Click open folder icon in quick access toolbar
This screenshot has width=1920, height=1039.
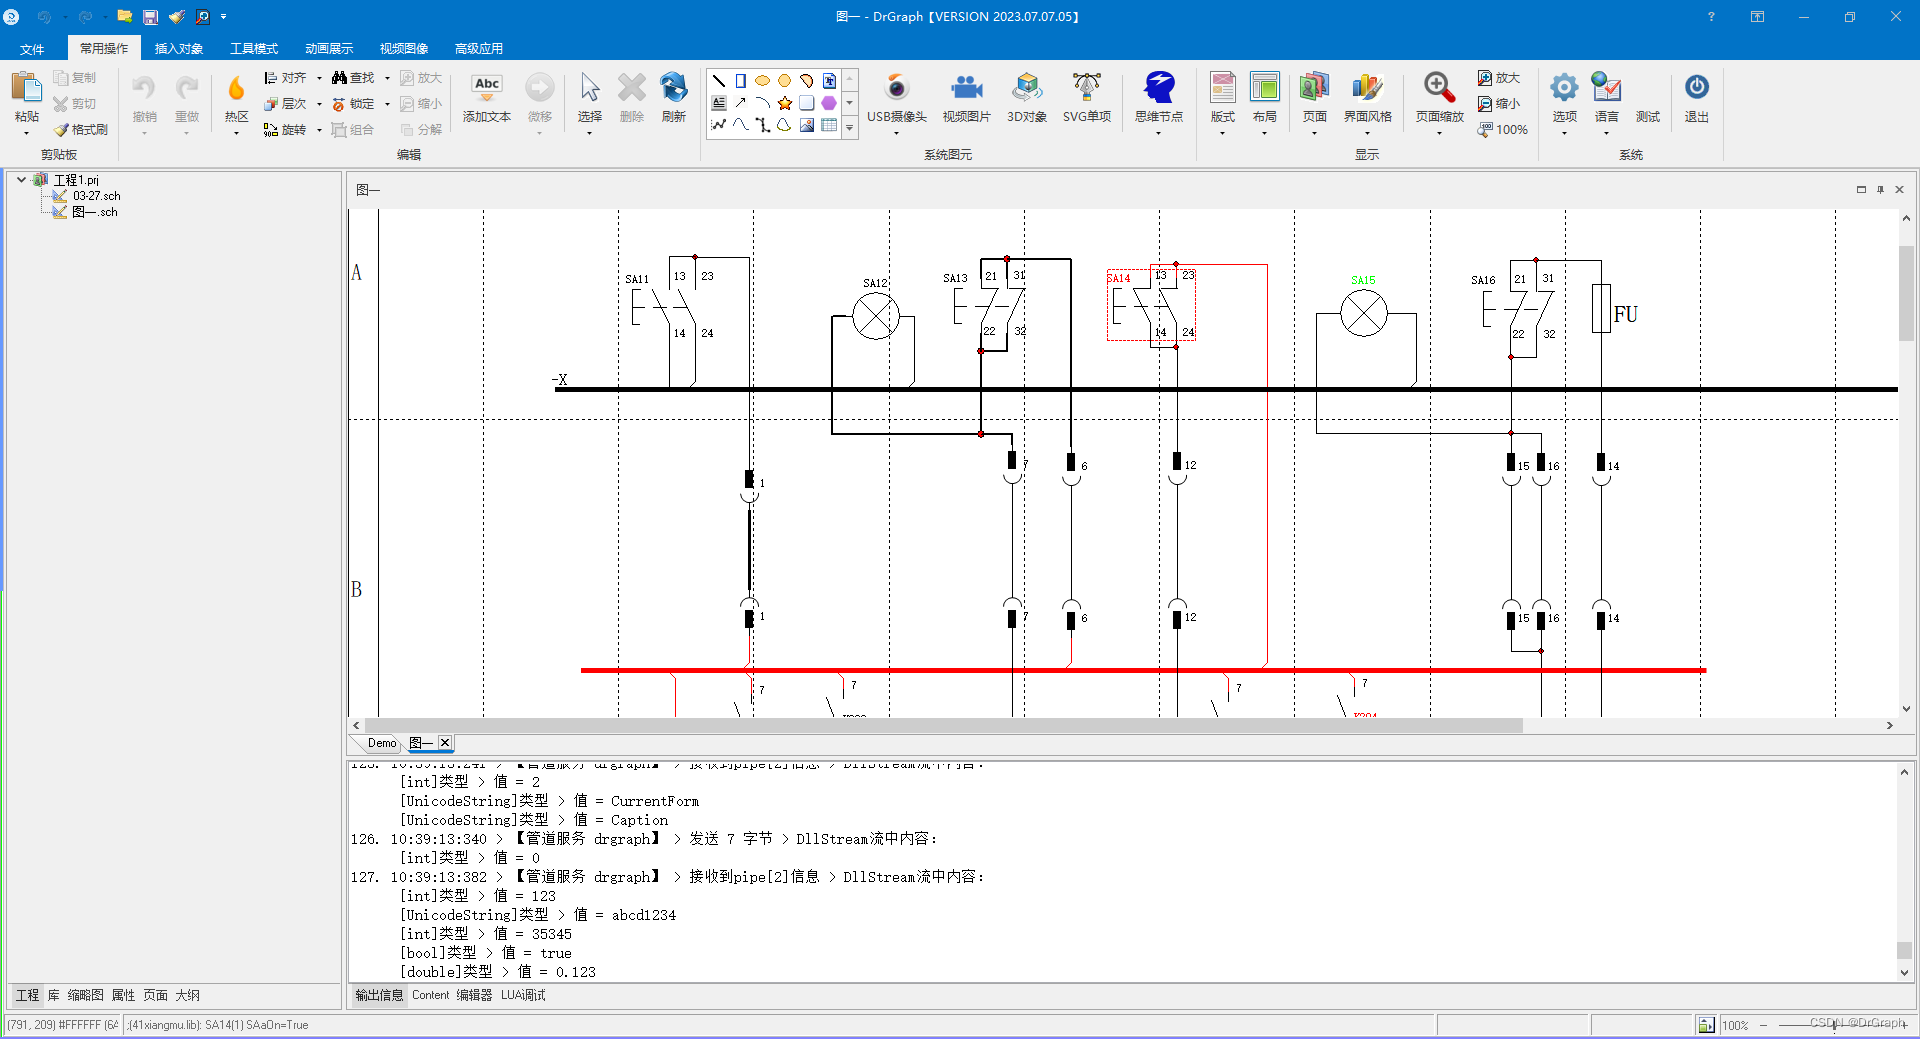coord(124,17)
